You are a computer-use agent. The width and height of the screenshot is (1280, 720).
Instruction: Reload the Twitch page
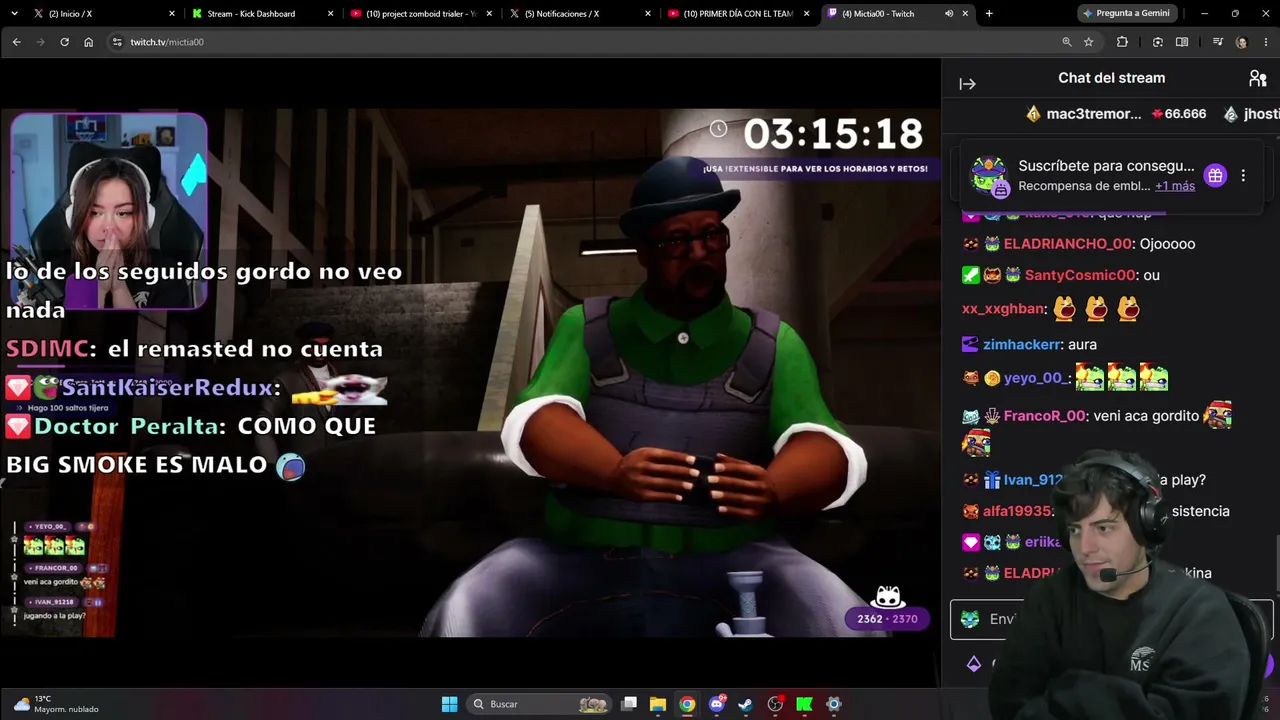[64, 42]
